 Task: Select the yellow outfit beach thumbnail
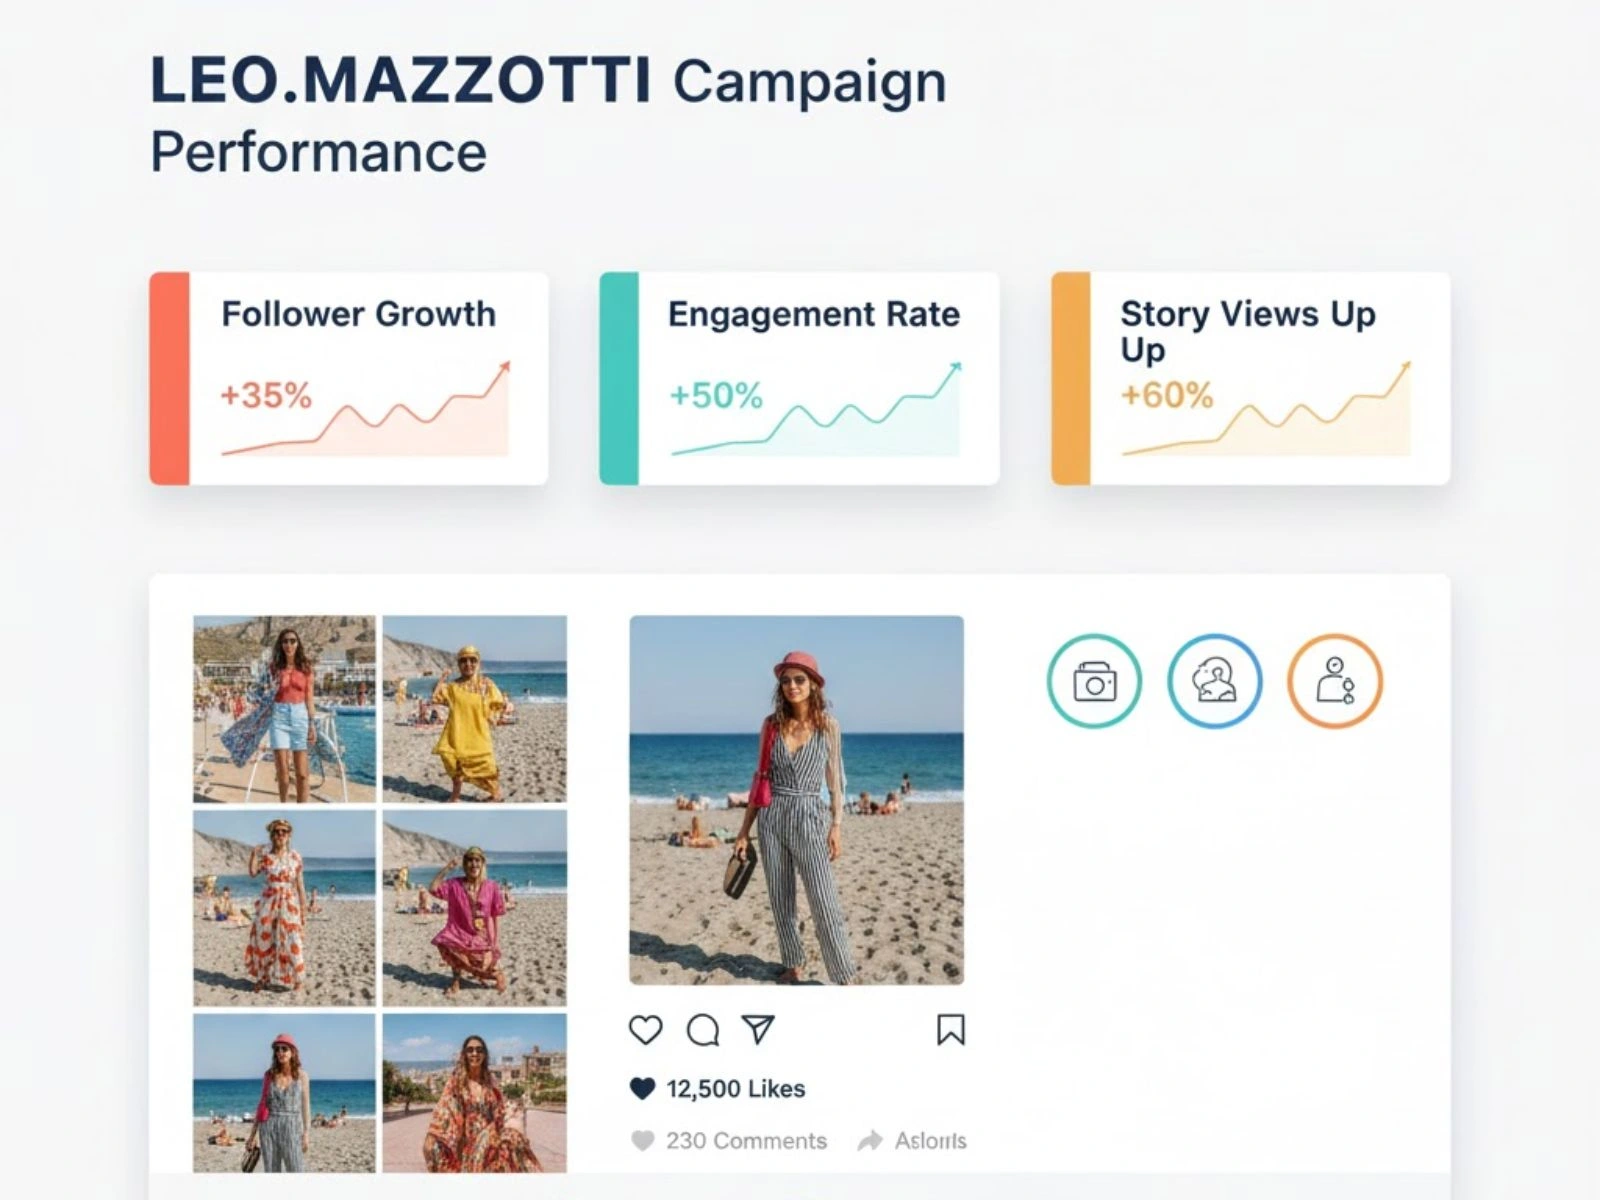pos(474,709)
